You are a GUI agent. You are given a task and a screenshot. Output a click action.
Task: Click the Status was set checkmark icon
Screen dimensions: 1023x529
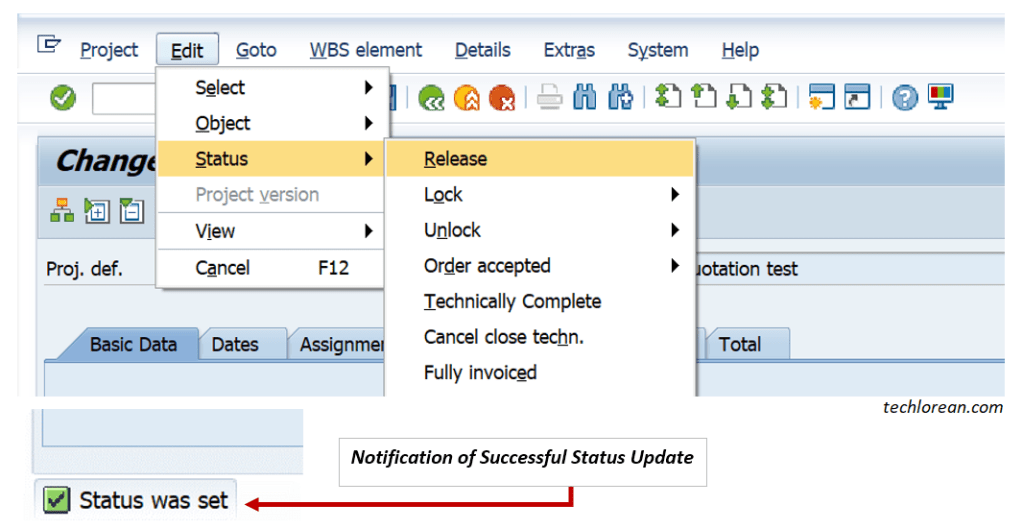(57, 500)
